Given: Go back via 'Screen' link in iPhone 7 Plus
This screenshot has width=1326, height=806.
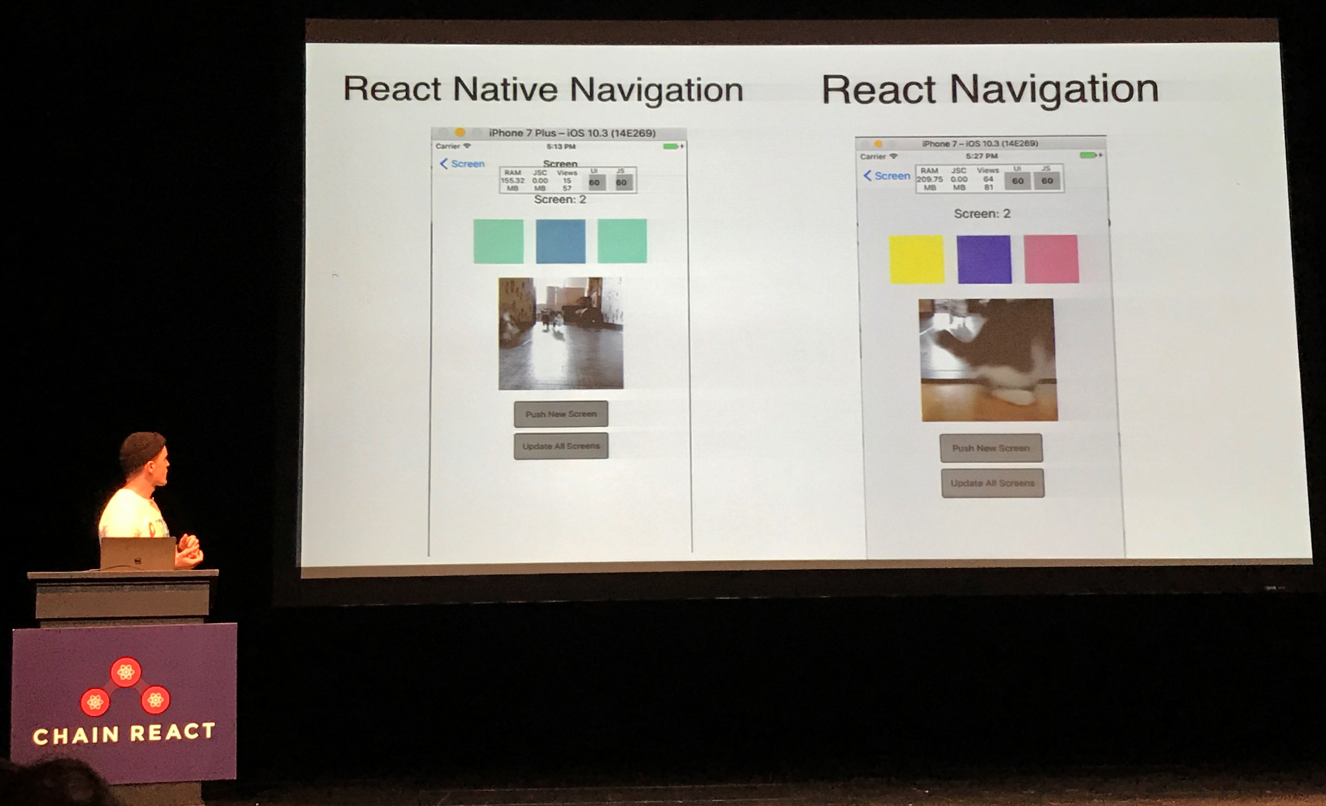Looking at the screenshot, I should 468,164.
